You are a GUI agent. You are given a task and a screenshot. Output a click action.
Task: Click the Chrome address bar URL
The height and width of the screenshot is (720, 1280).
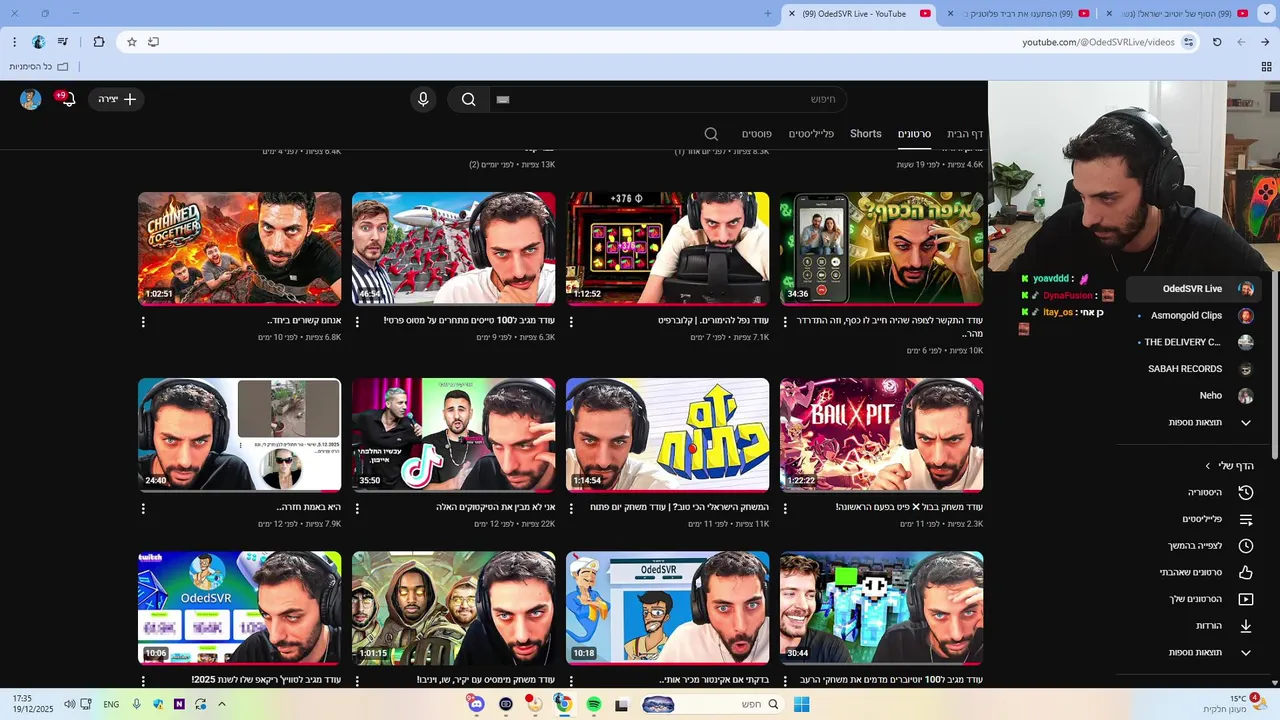(1097, 42)
